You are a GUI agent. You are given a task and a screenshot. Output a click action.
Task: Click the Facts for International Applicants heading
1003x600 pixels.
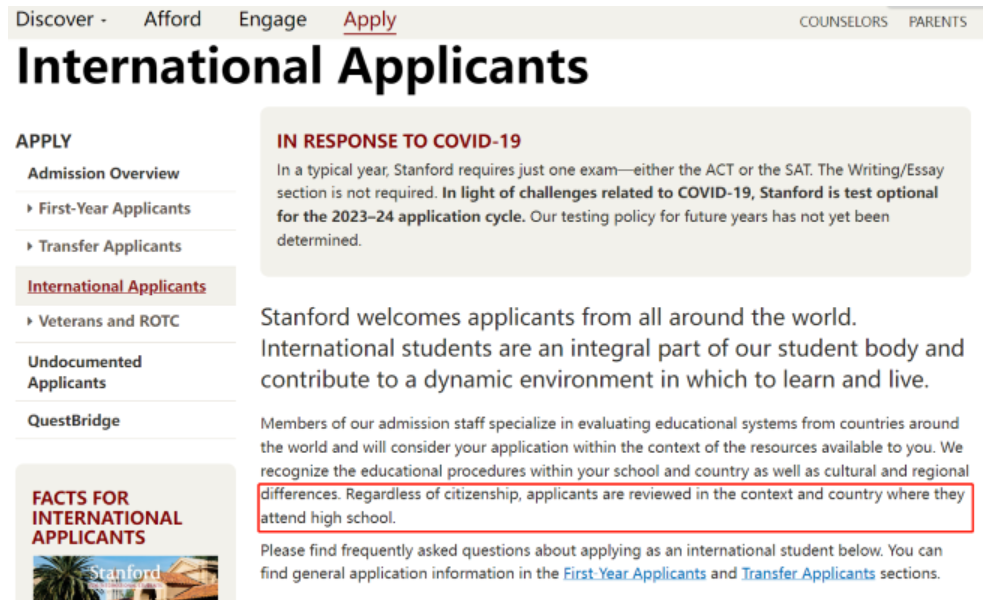(107, 517)
